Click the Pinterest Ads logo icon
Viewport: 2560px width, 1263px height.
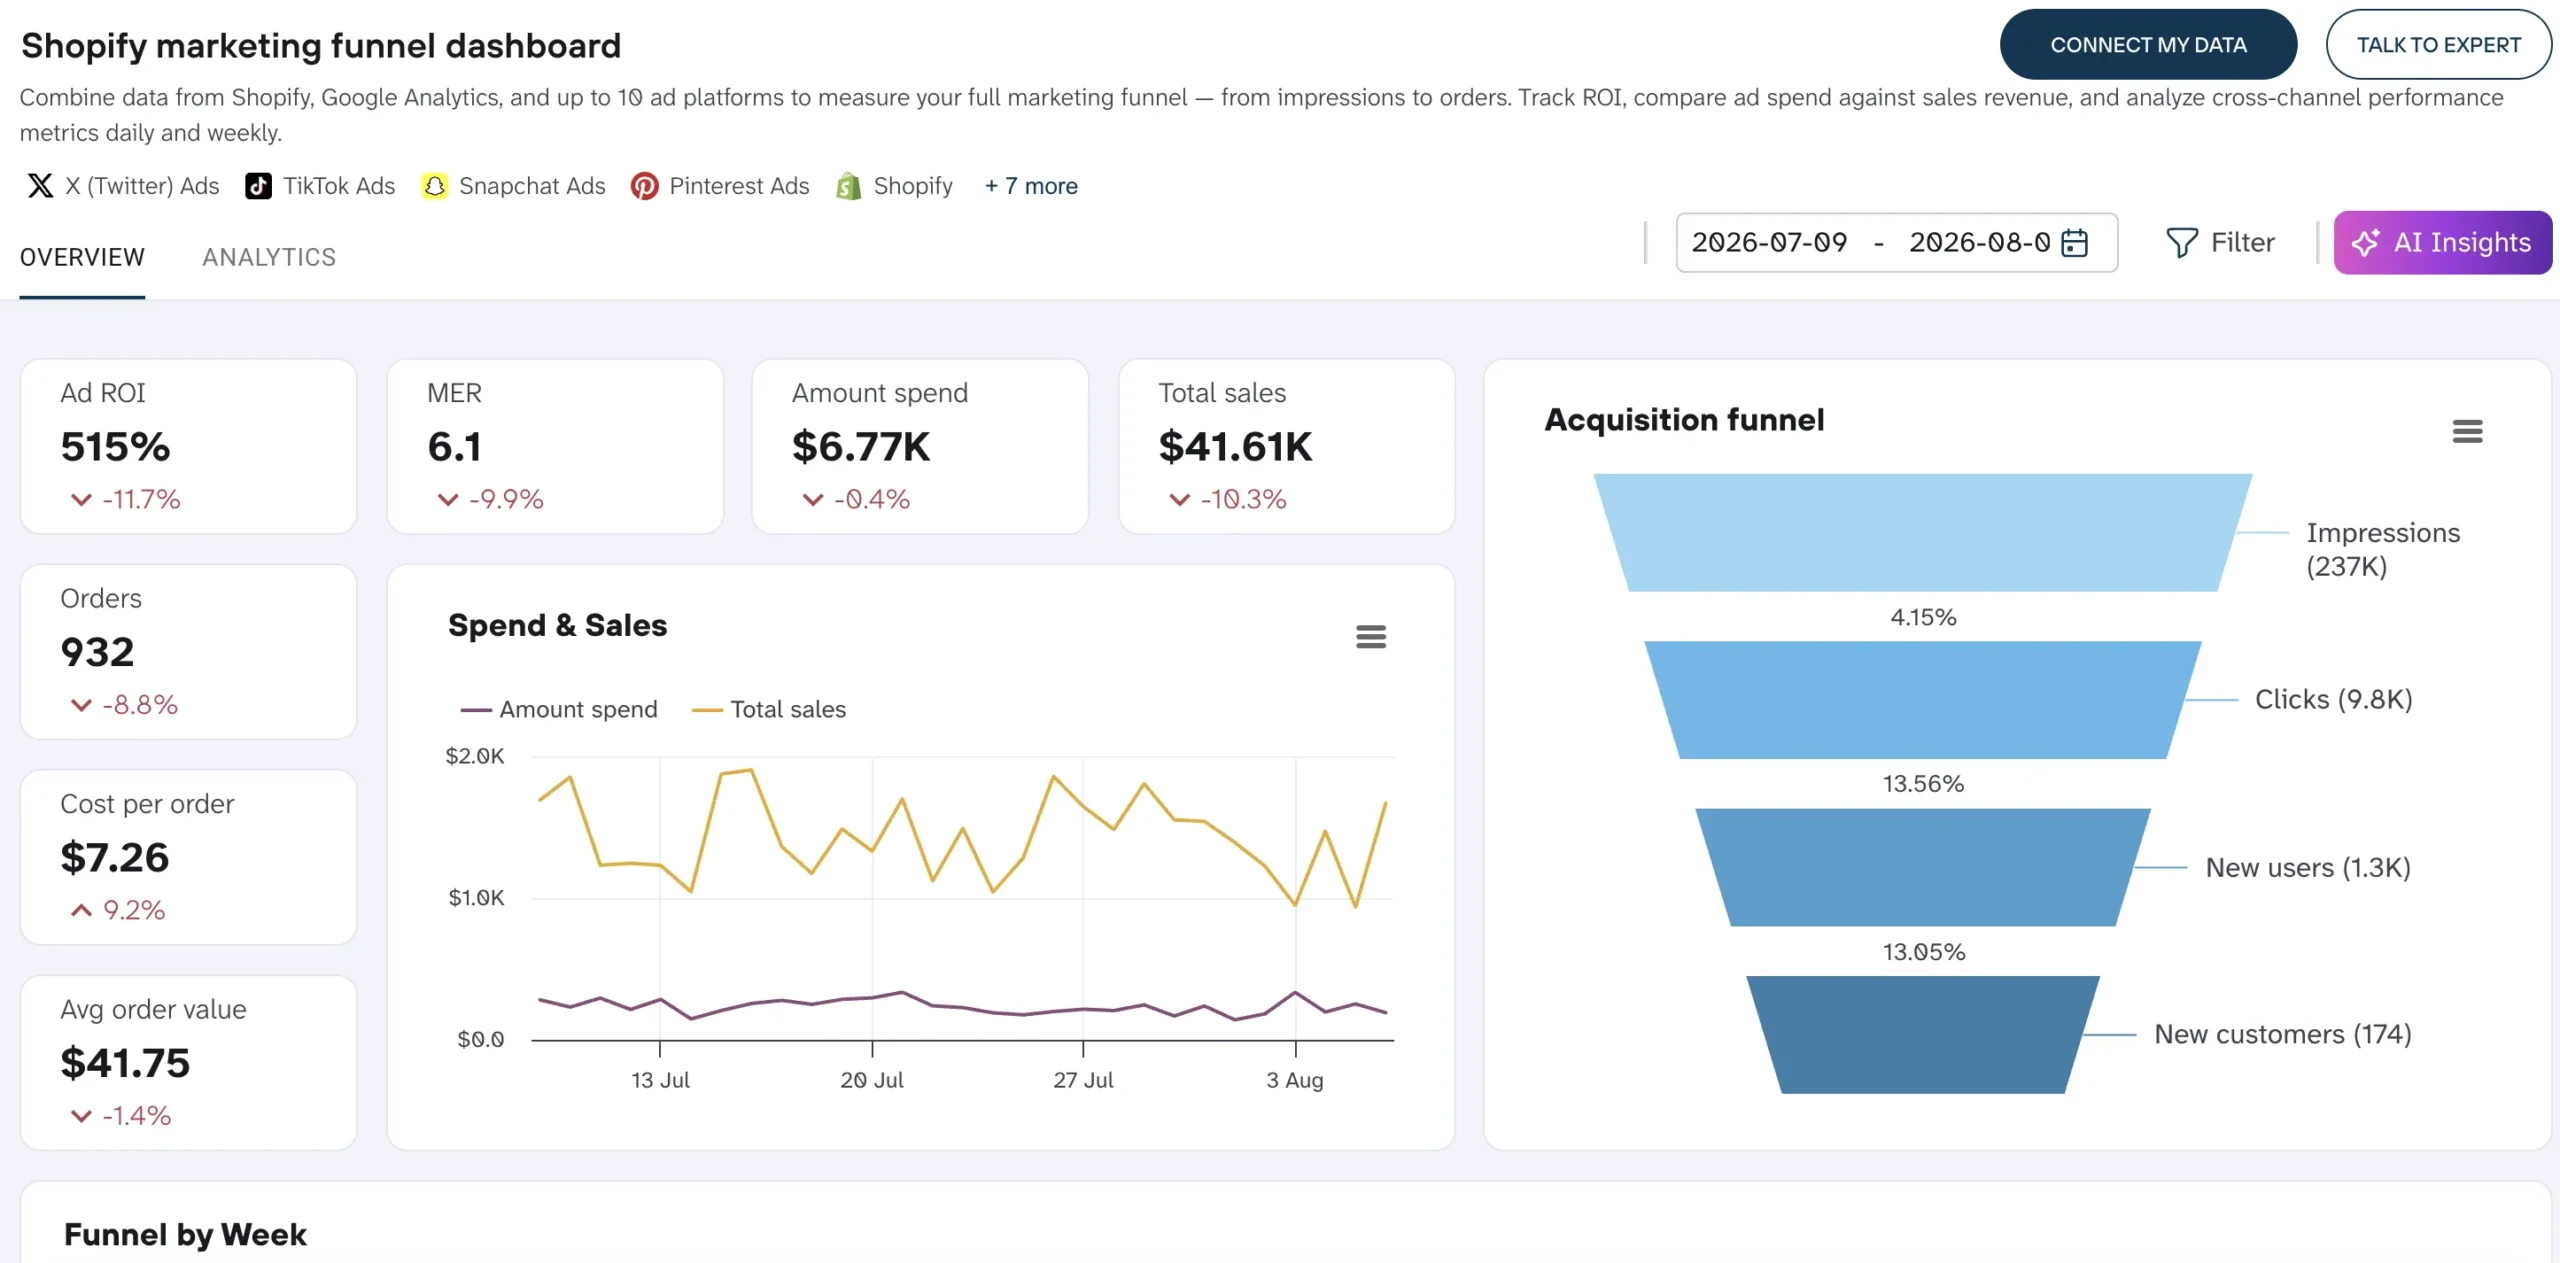[644, 186]
